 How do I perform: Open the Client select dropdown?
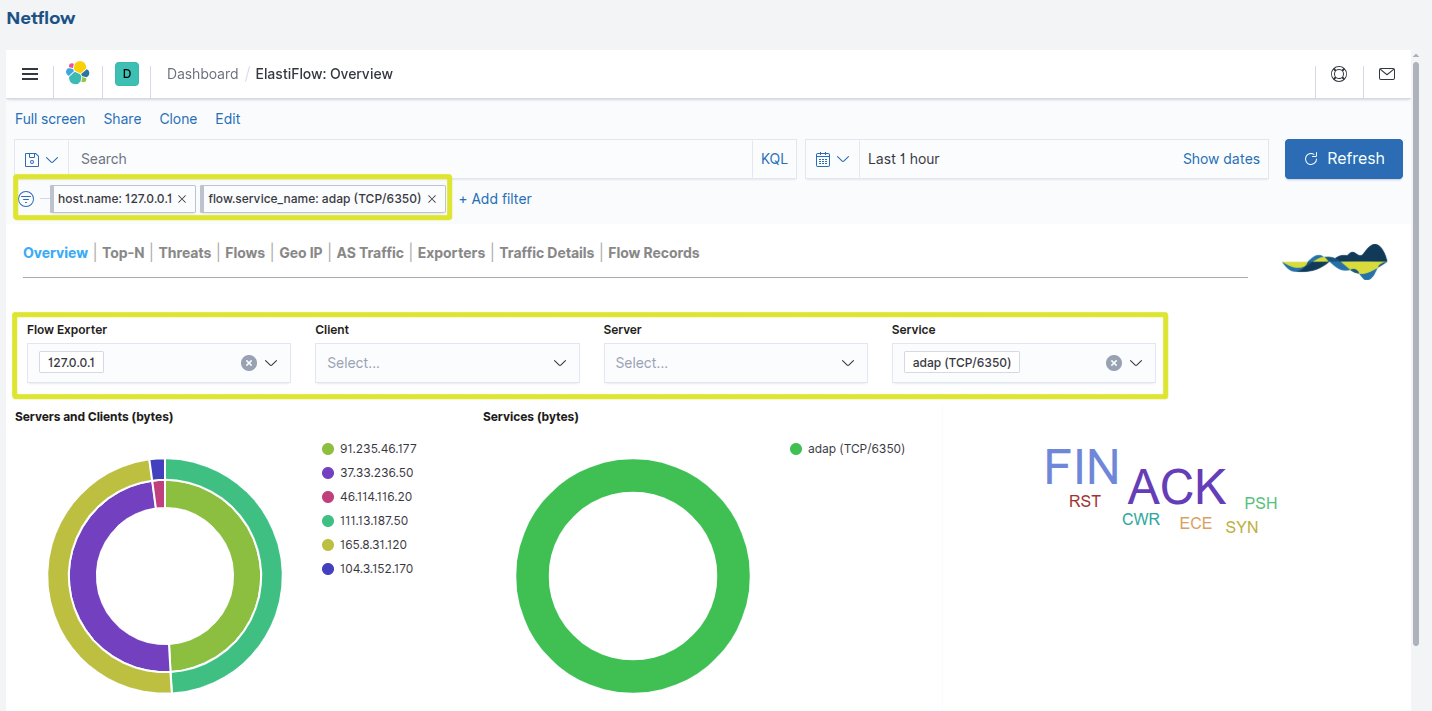[x=447, y=363]
